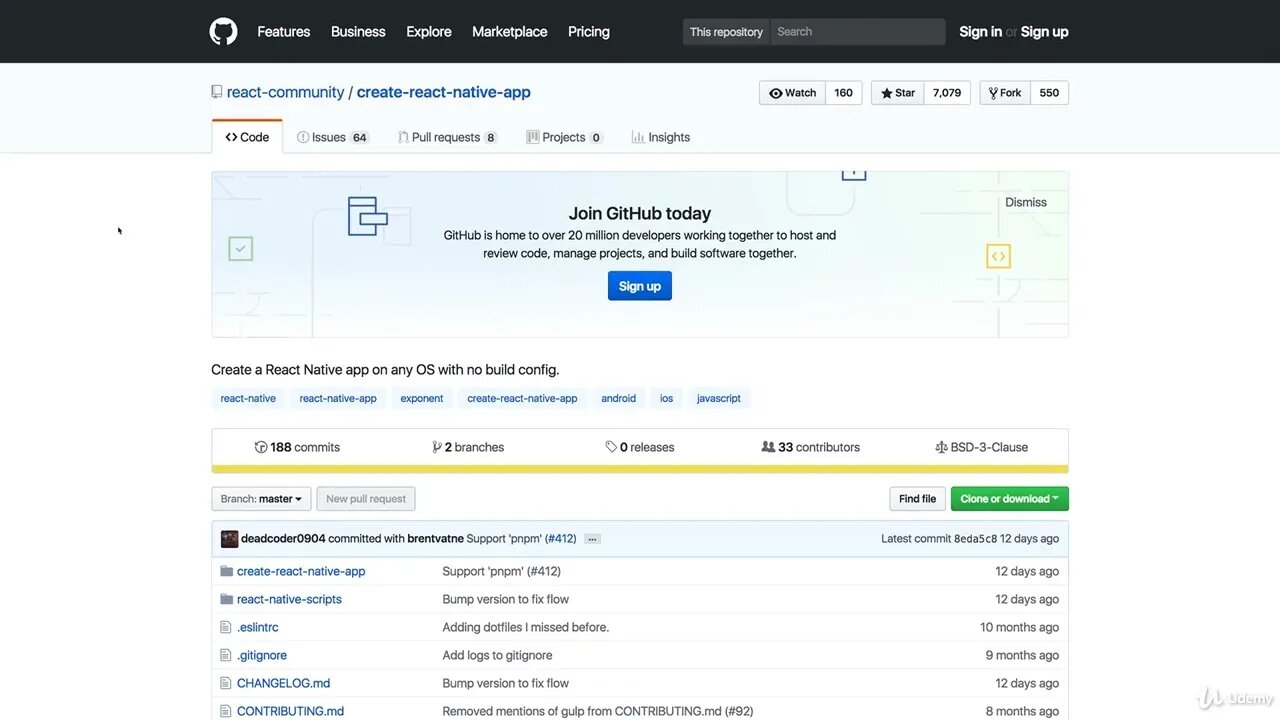Open the brentvatne committer link
This screenshot has height=720, width=1280.
click(436, 538)
